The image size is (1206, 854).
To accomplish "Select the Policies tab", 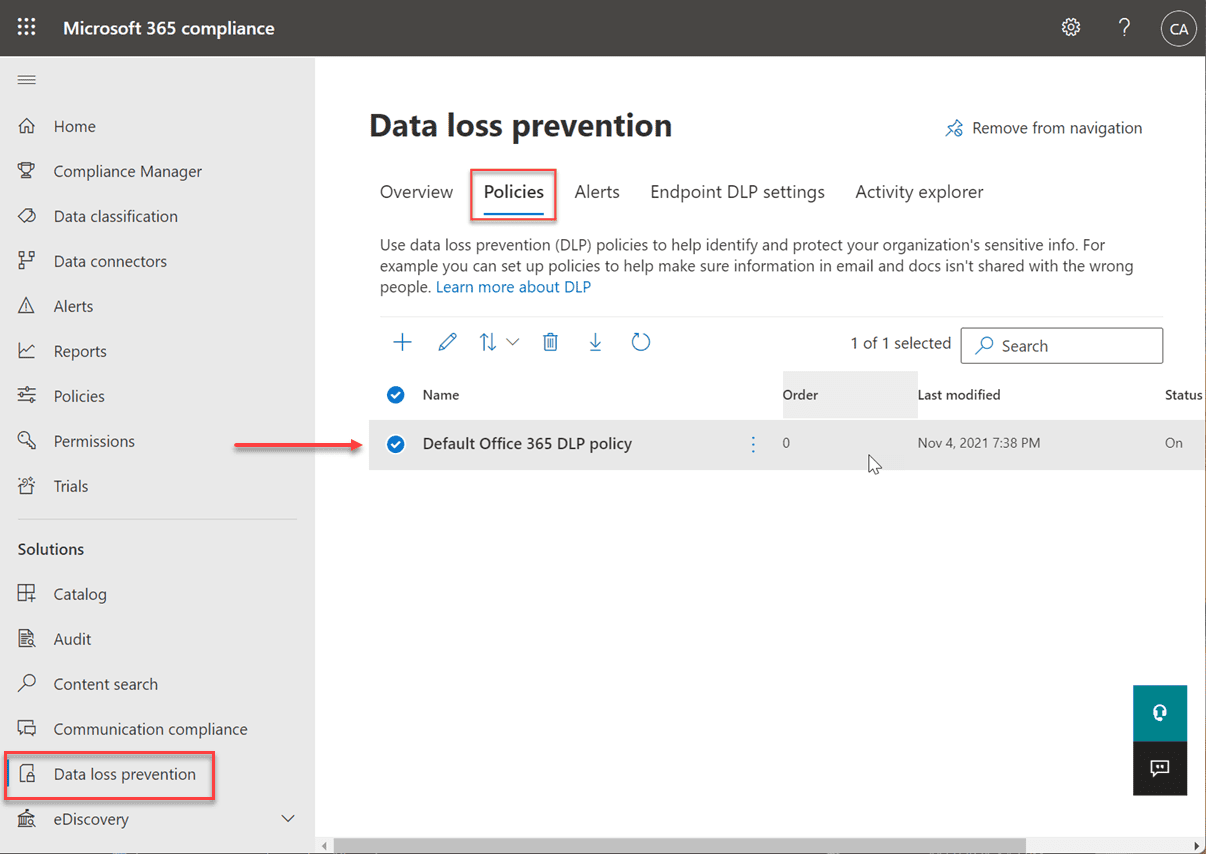I will [514, 192].
